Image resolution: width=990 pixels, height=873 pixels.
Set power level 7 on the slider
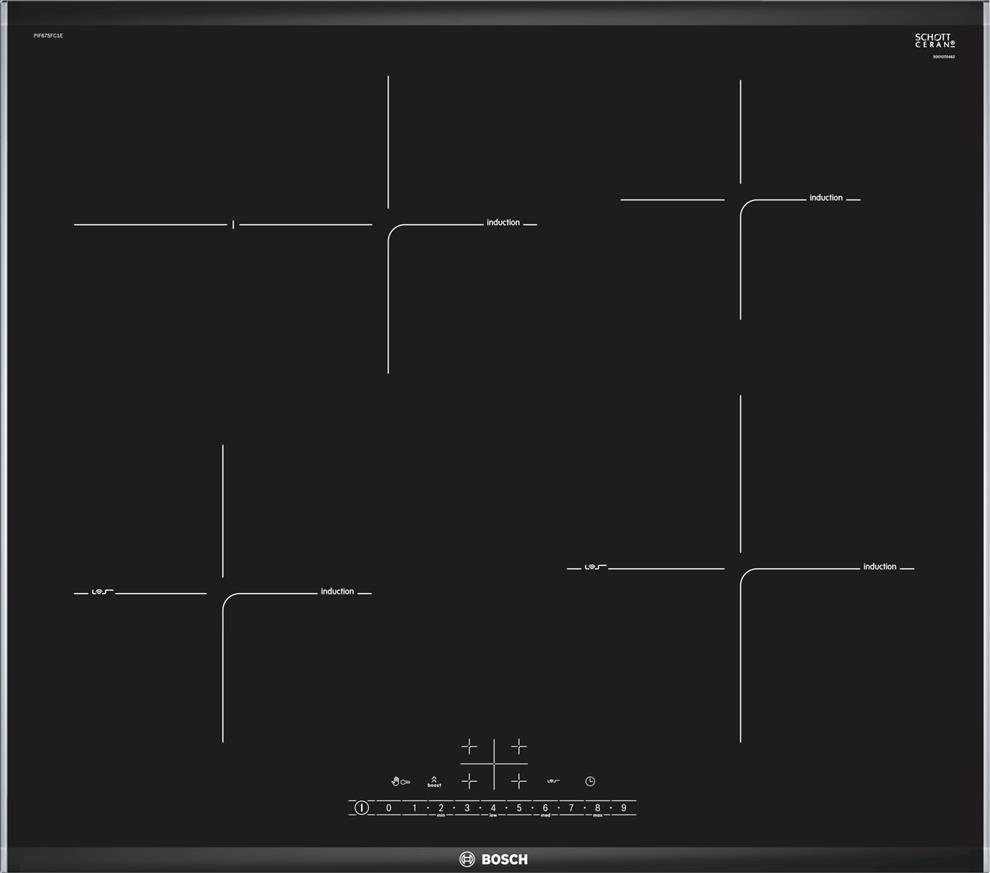point(571,807)
